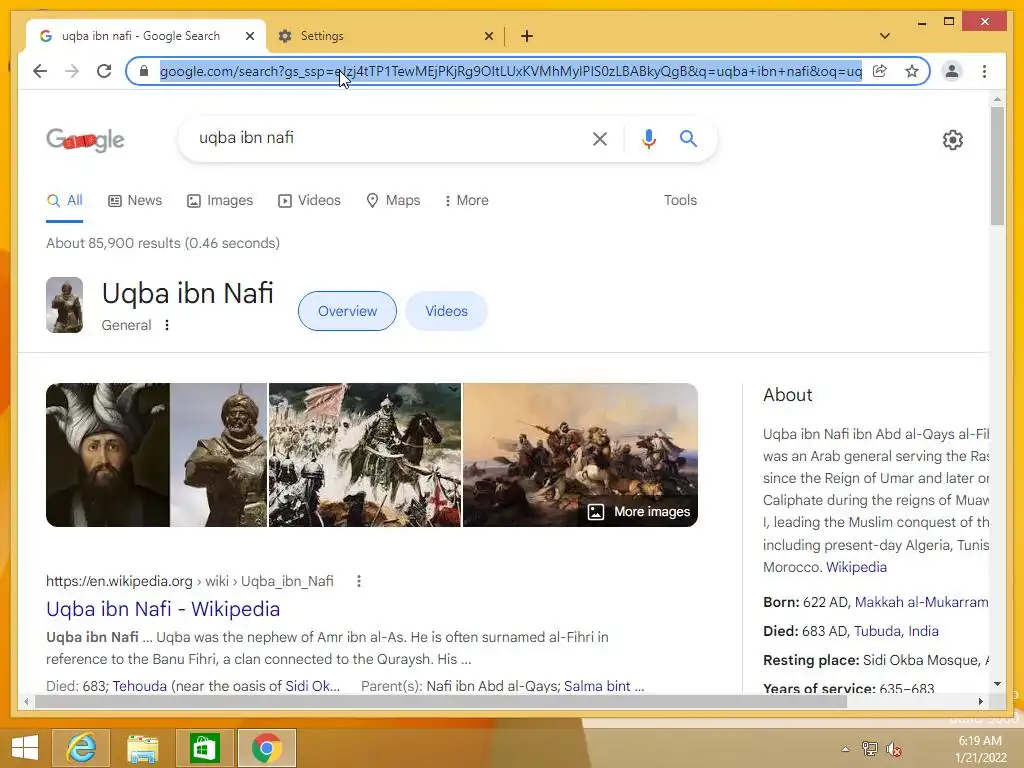Click the vertical scrollbar thumb
The width and height of the screenshot is (1024, 768).
997,166
